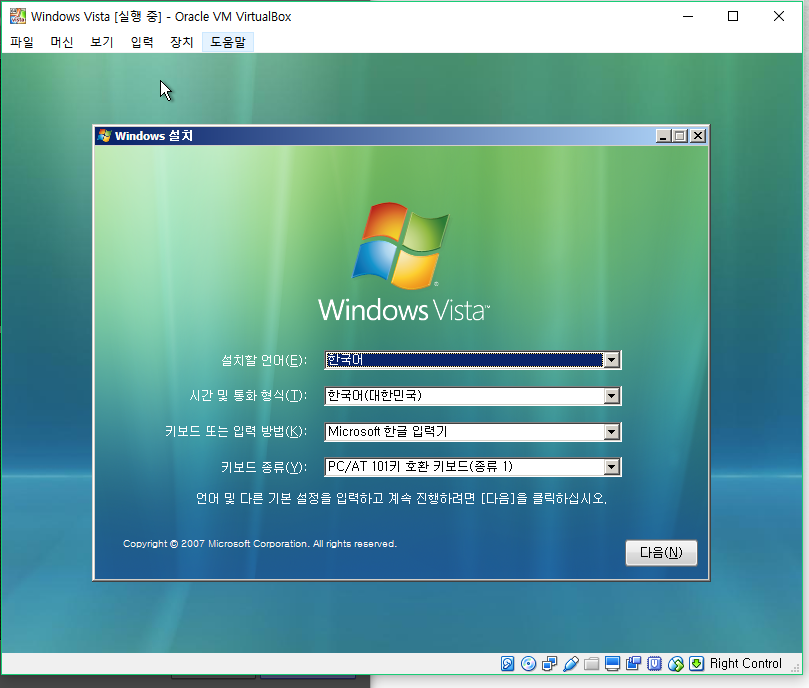Click the CPU virtualization chip icon

click(x=654, y=664)
